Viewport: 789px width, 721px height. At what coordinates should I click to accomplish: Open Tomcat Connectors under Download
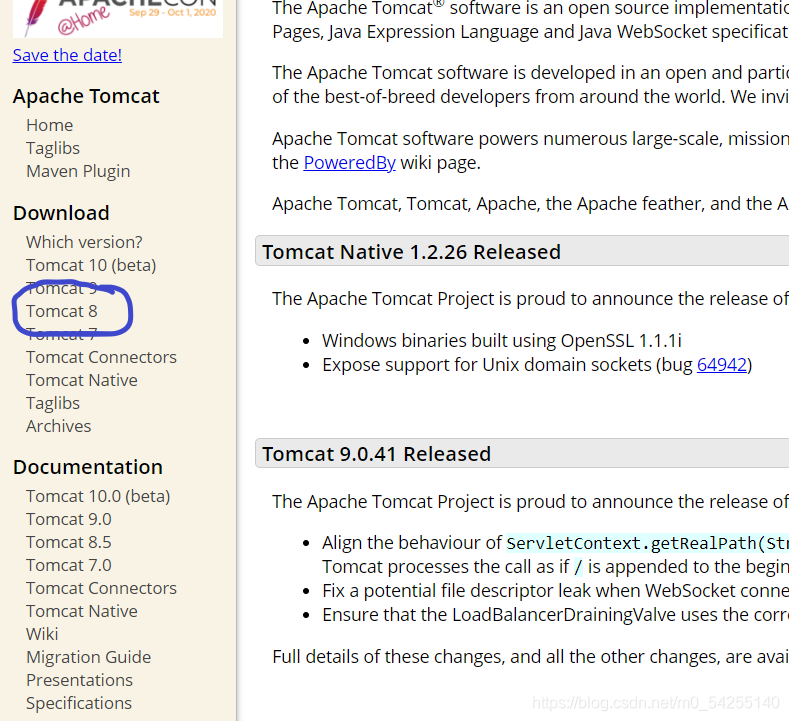pyautogui.click(x=101, y=357)
